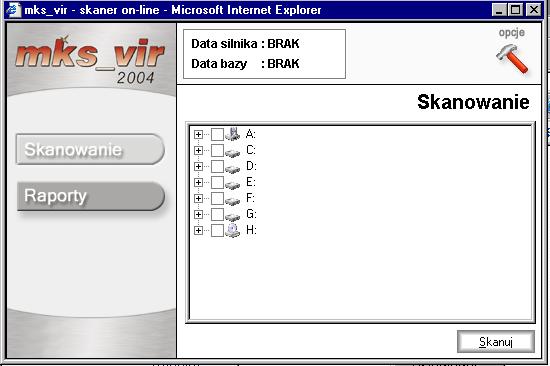Click the E: drive icon
Image resolution: width=550 pixels, height=366 pixels.
[232, 184]
